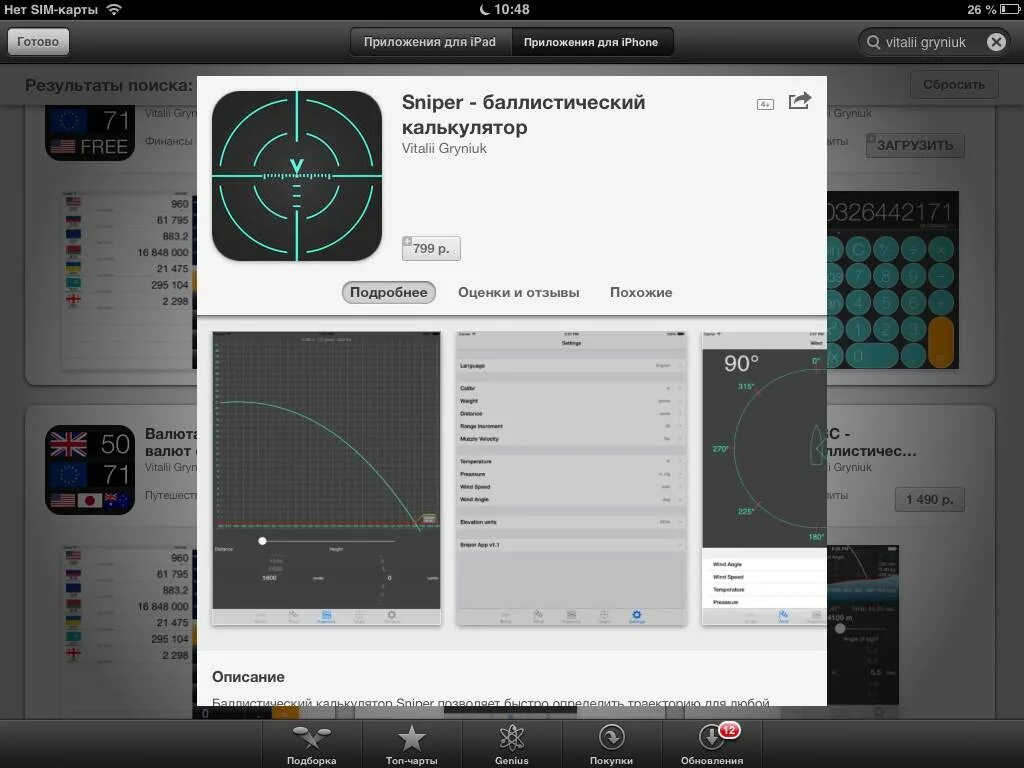
Task: Open the Похожие tab
Action: click(x=641, y=293)
